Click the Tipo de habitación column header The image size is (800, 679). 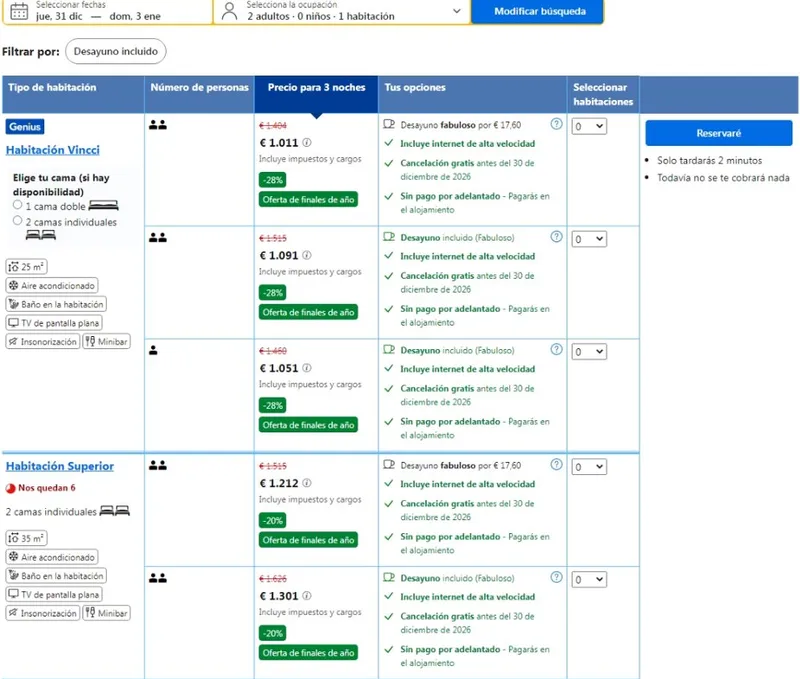73,94
